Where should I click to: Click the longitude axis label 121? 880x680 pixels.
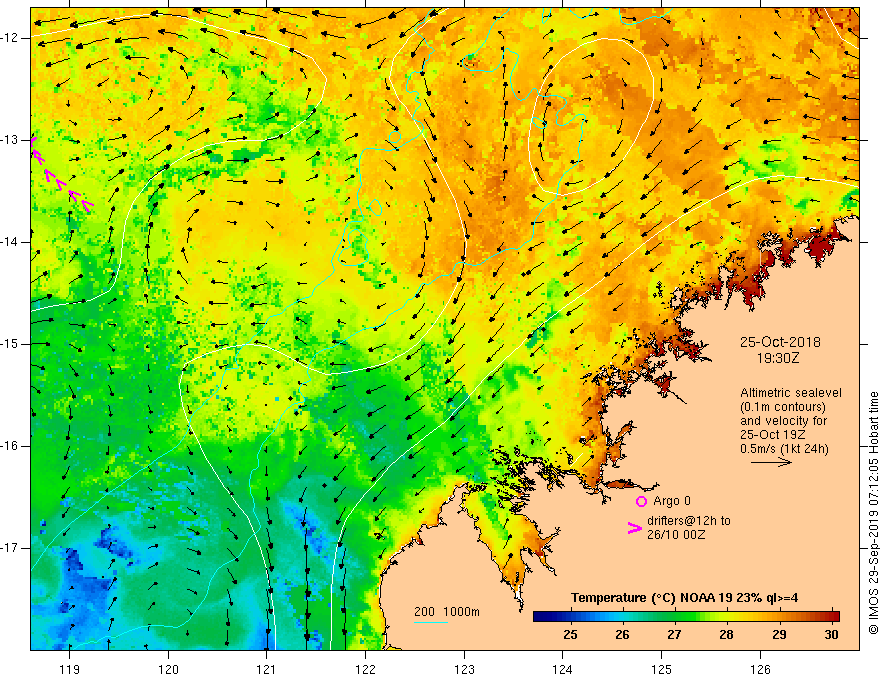point(267,669)
